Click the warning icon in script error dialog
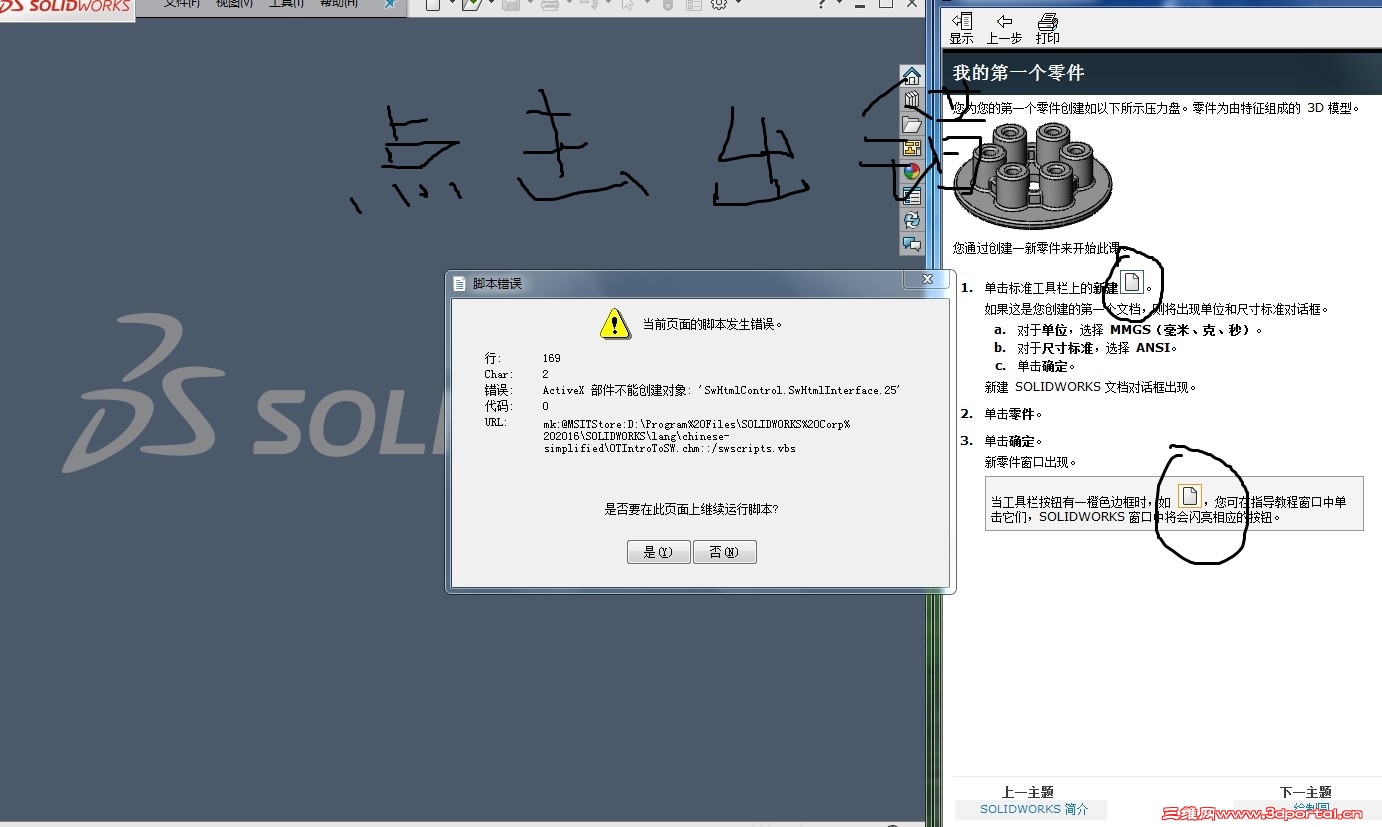Image resolution: width=1382 pixels, height=827 pixels. pyautogui.click(x=614, y=323)
